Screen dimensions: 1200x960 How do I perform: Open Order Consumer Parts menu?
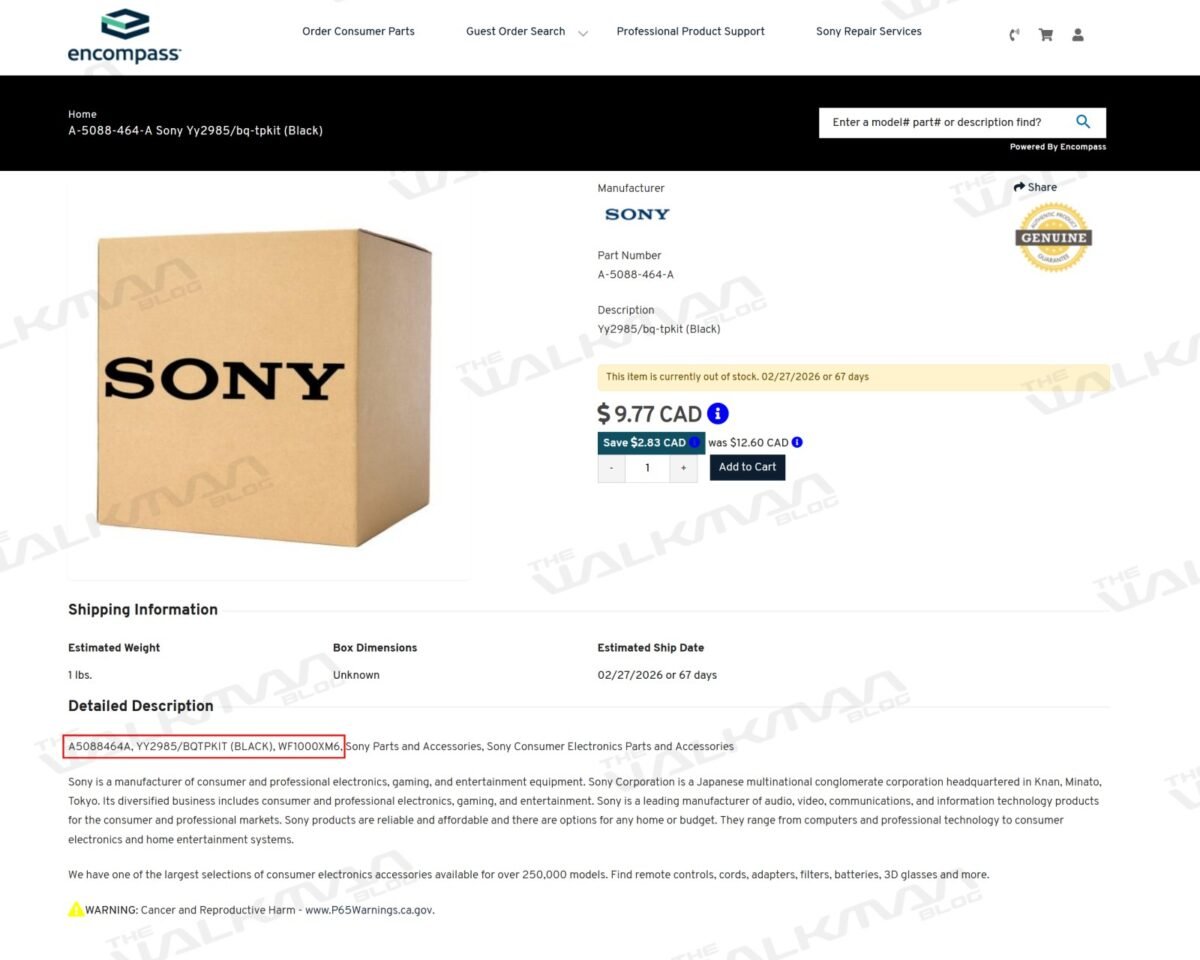click(x=358, y=32)
